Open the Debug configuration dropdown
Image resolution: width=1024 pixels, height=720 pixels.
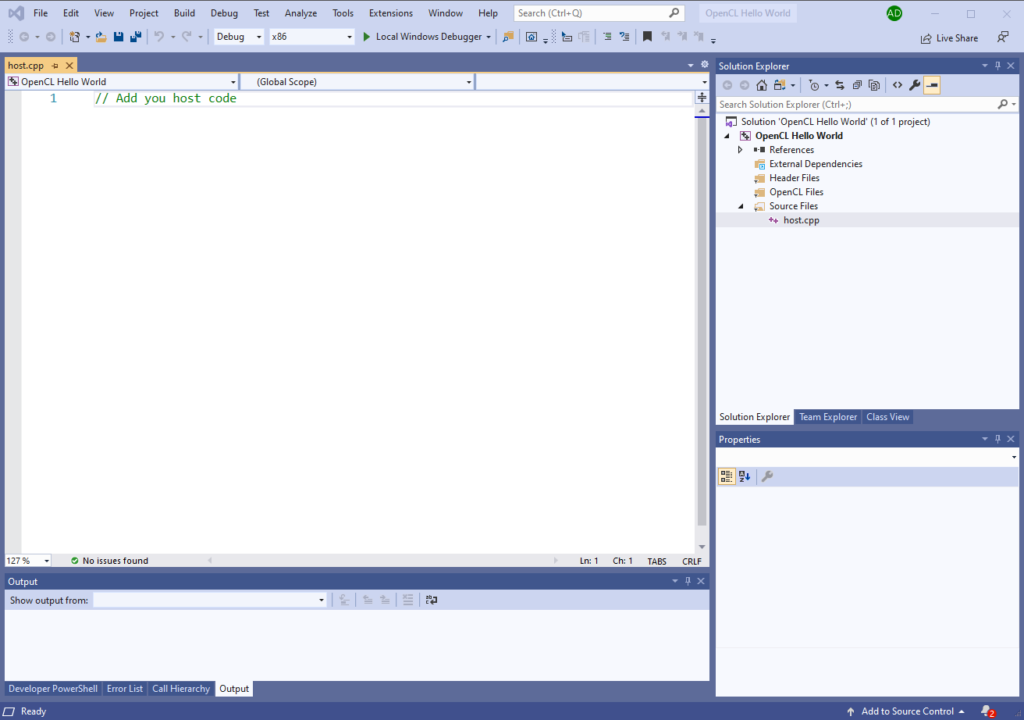[239, 37]
